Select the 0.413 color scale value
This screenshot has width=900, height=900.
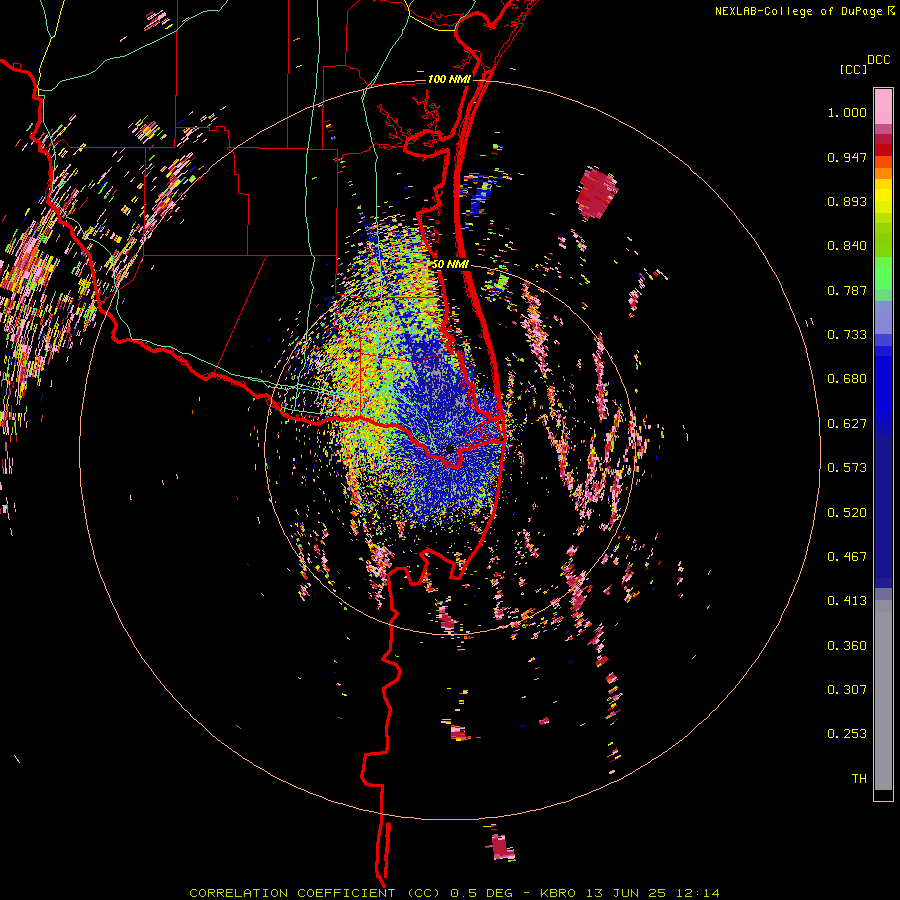pyautogui.click(x=847, y=601)
